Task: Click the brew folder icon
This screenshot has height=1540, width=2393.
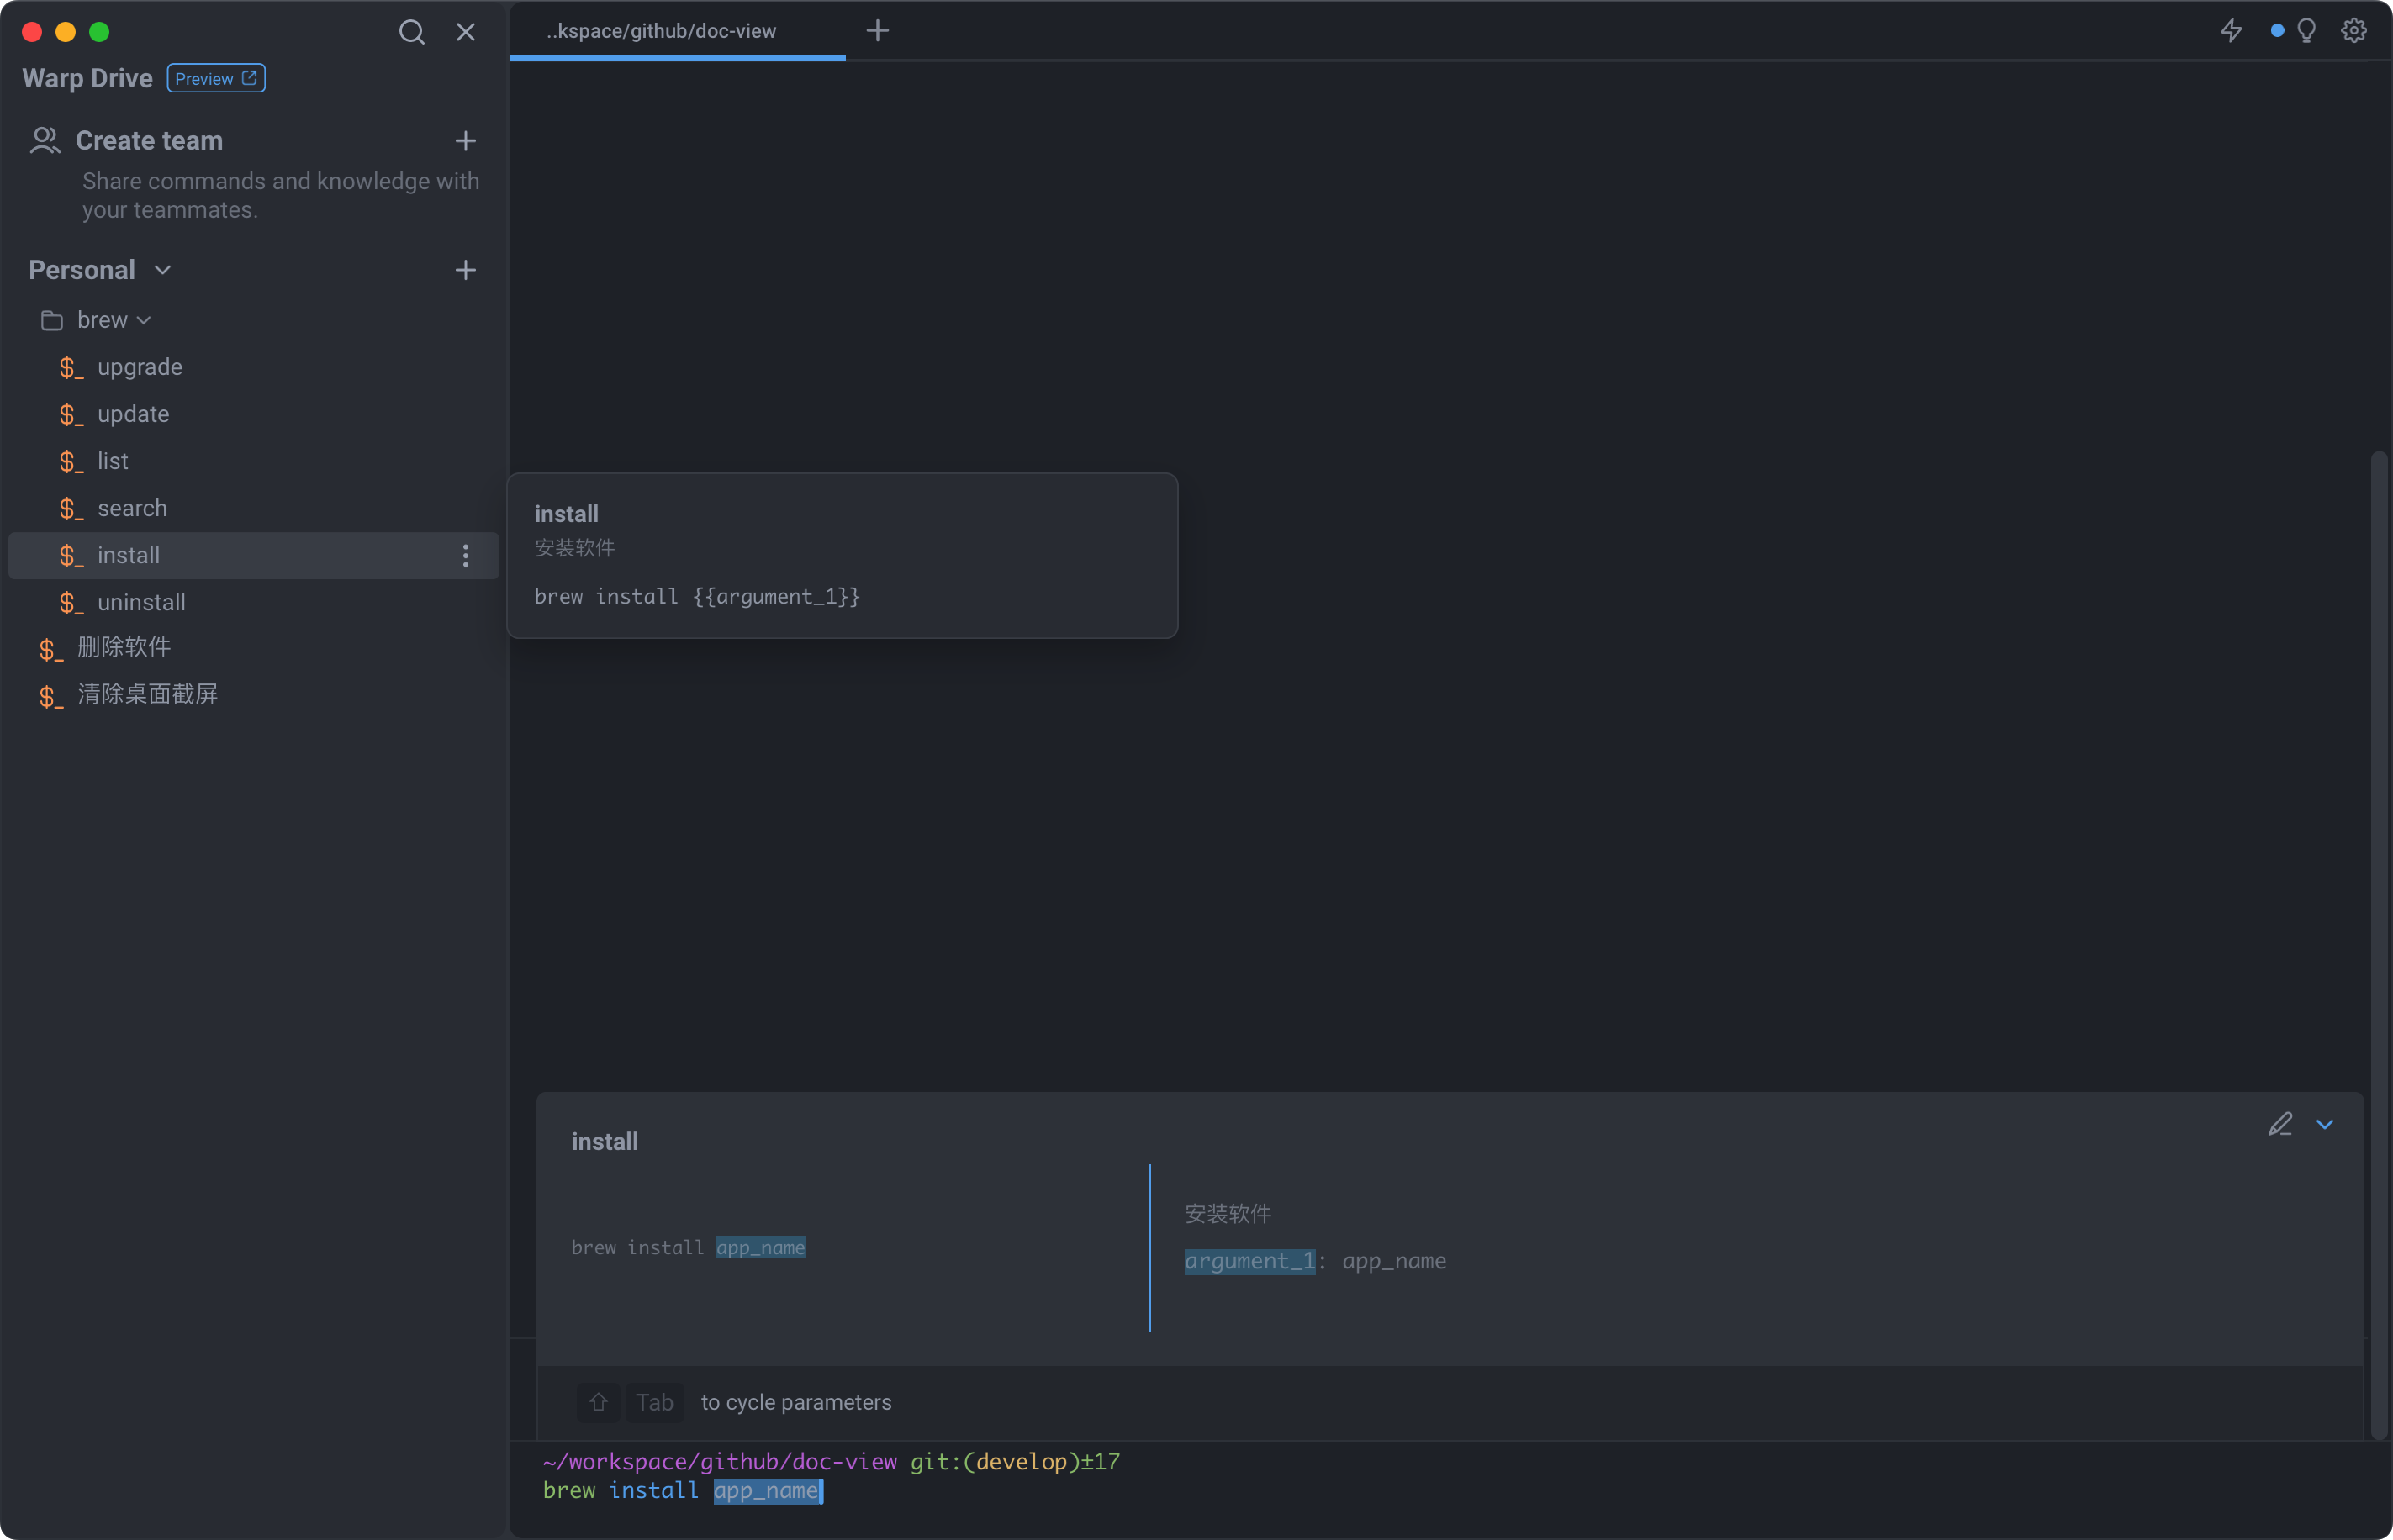Action: tap(52, 320)
